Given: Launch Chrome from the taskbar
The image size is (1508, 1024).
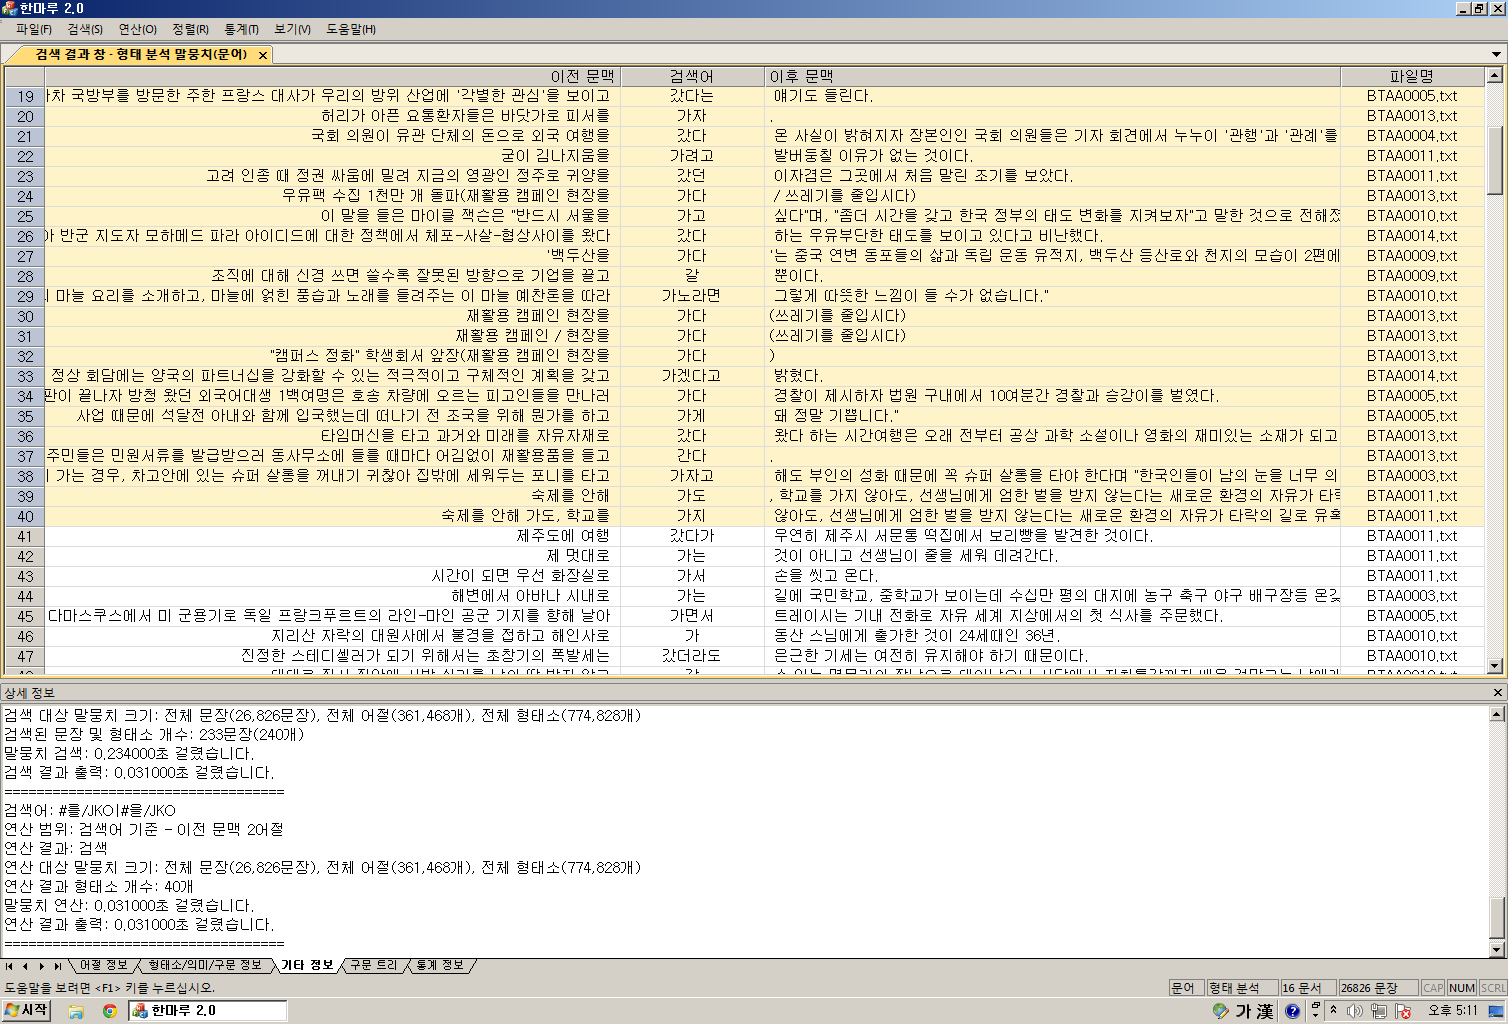Looking at the screenshot, I should 110,1011.
